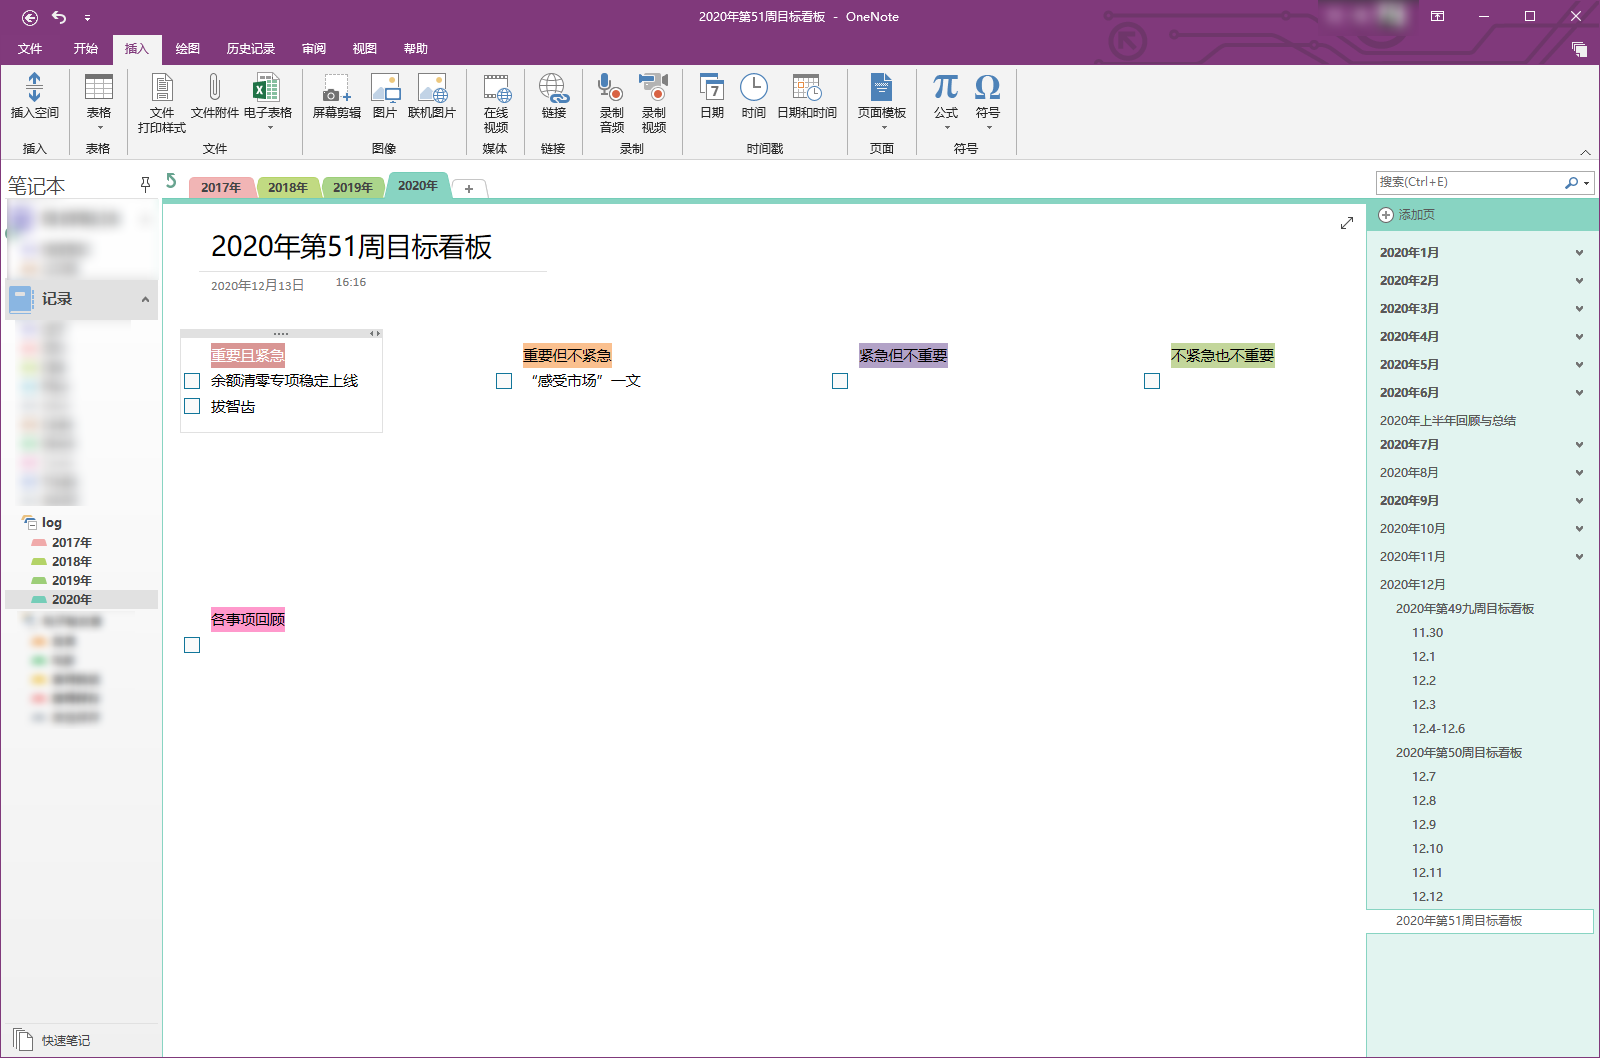Click the green section-group back arrow
Viewport: 1600px width, 1058px height.
171,180
